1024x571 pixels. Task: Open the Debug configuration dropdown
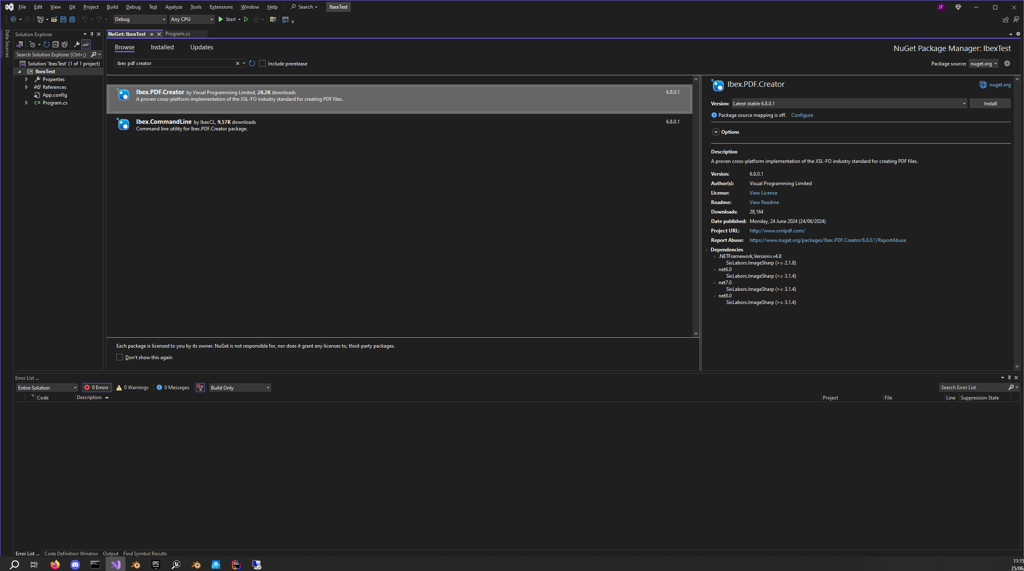pos(139,19)
